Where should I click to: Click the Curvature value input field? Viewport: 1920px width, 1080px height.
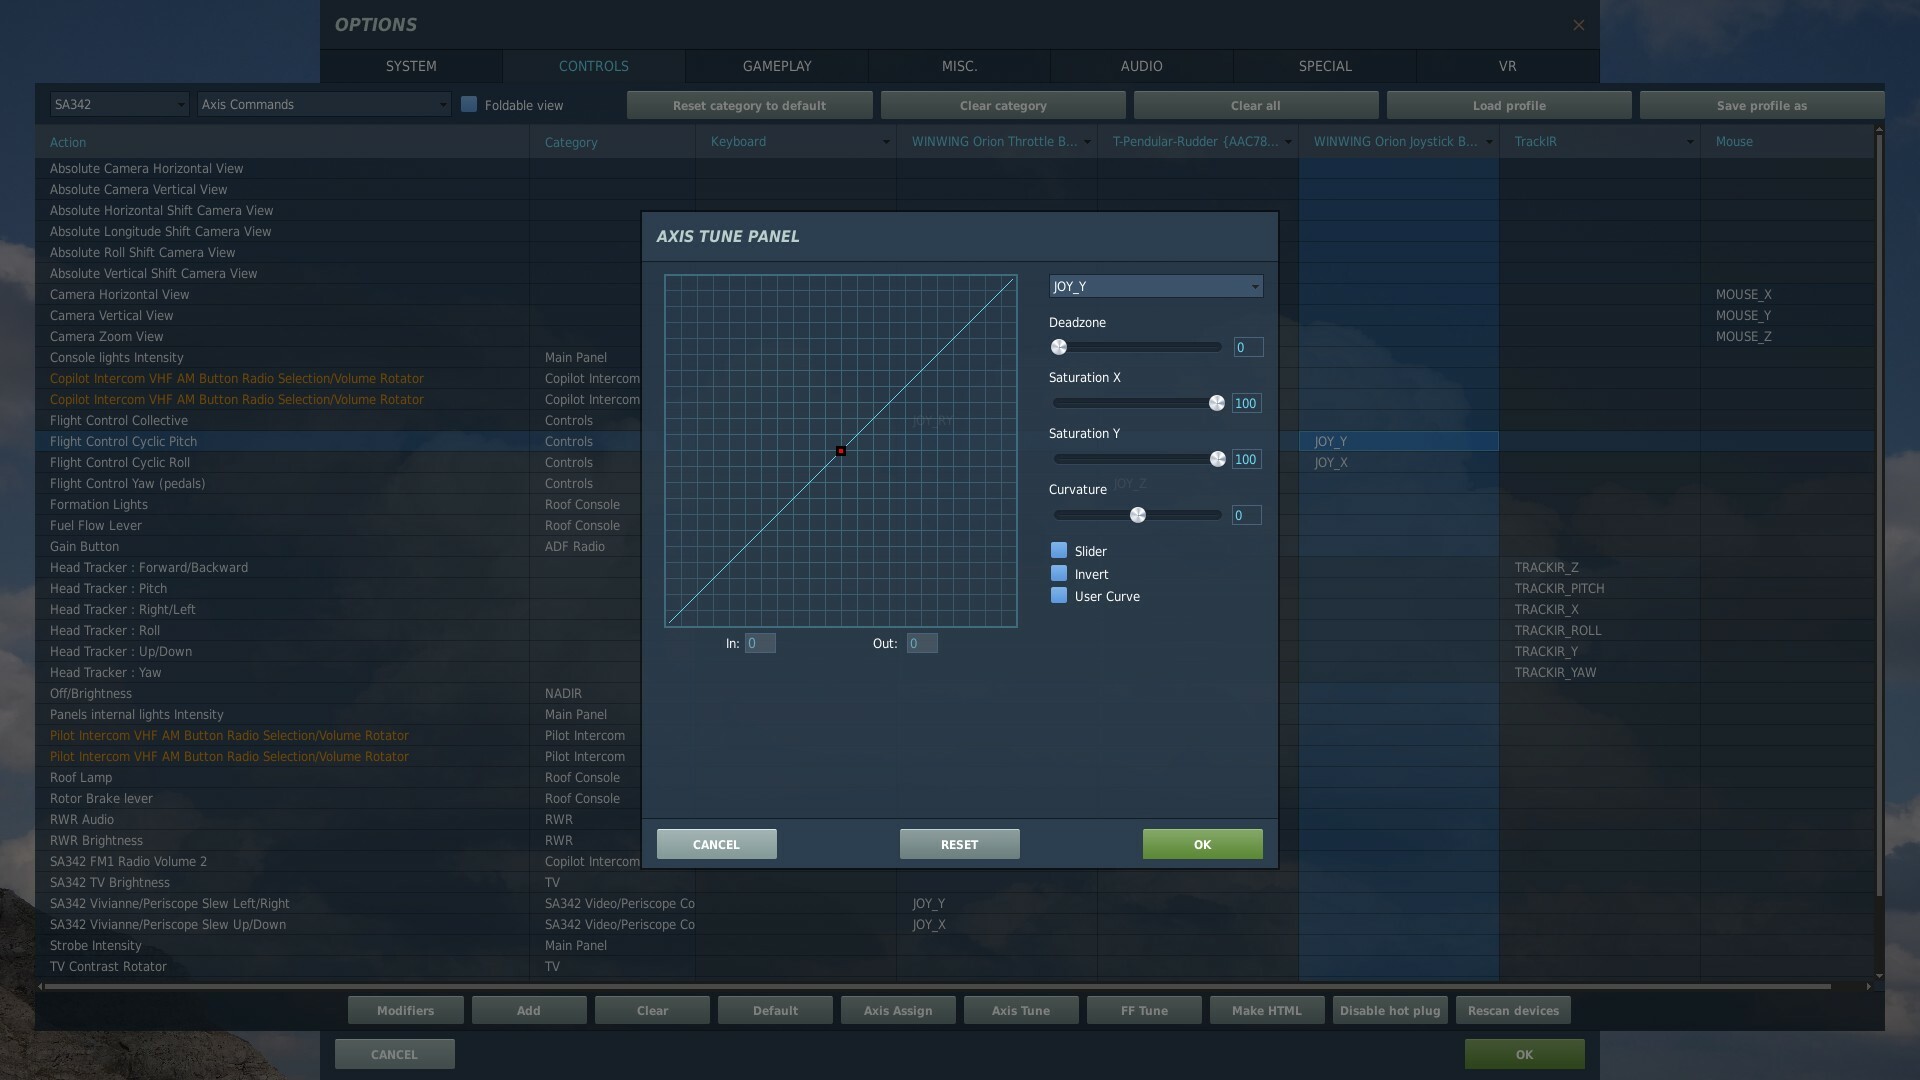click(1247, 515)
